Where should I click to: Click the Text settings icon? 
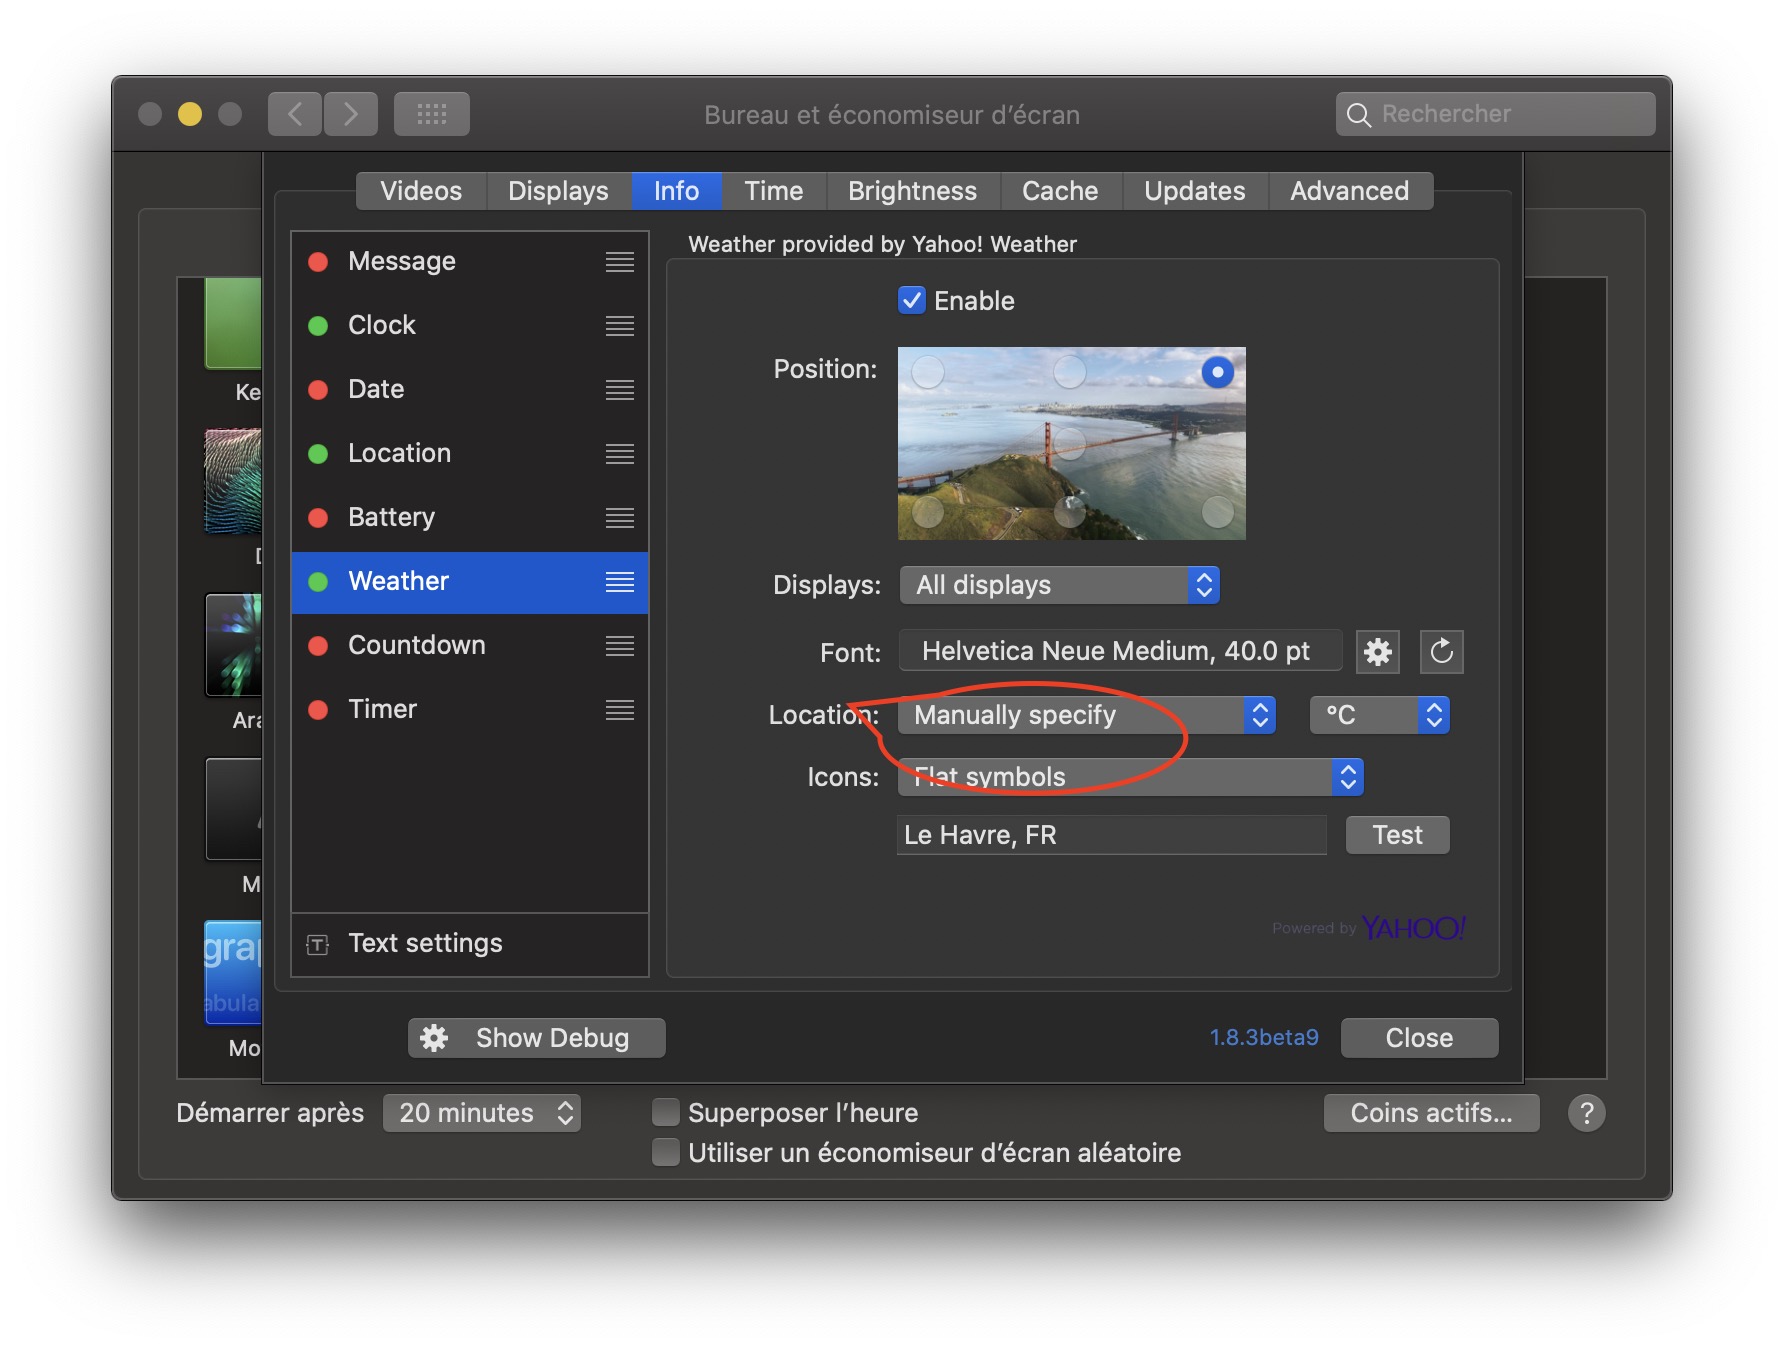pyautogui.click(x=317, y=944)
